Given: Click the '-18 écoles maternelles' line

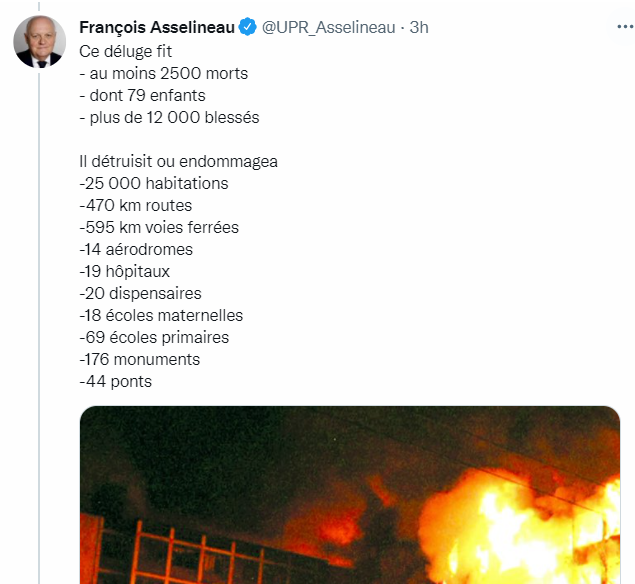Looking at the screenshot, I should pyautogui.click(x=160, y=315).
